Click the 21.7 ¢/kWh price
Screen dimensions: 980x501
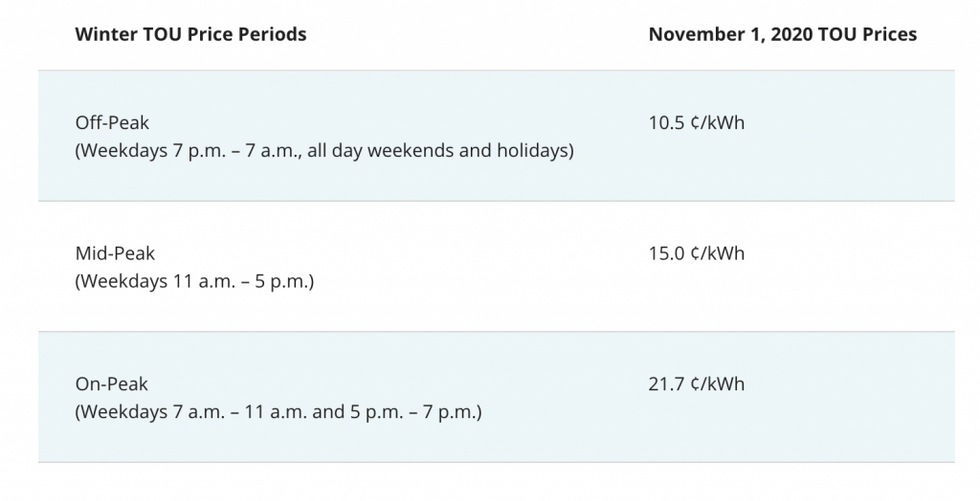(x=696, y=384)
